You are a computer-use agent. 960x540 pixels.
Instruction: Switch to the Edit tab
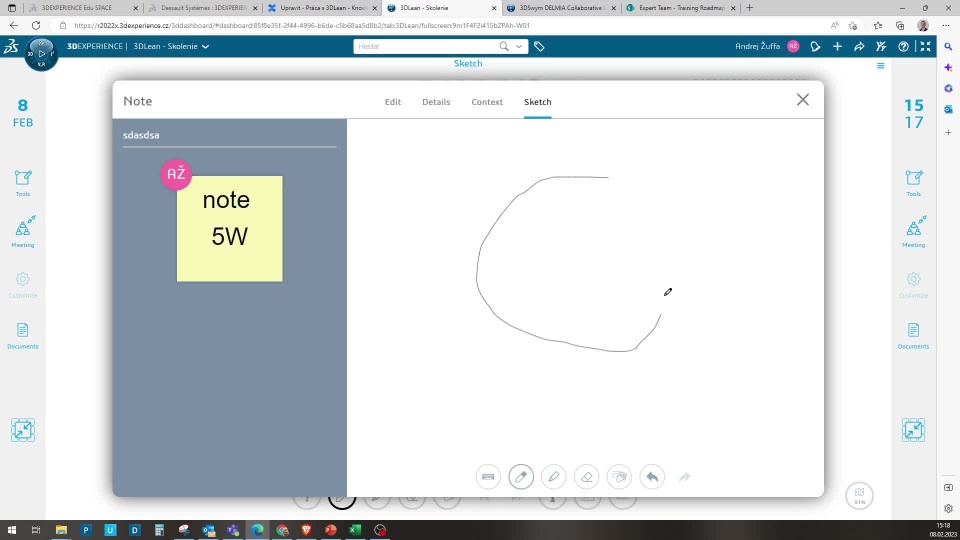(393, 102)
